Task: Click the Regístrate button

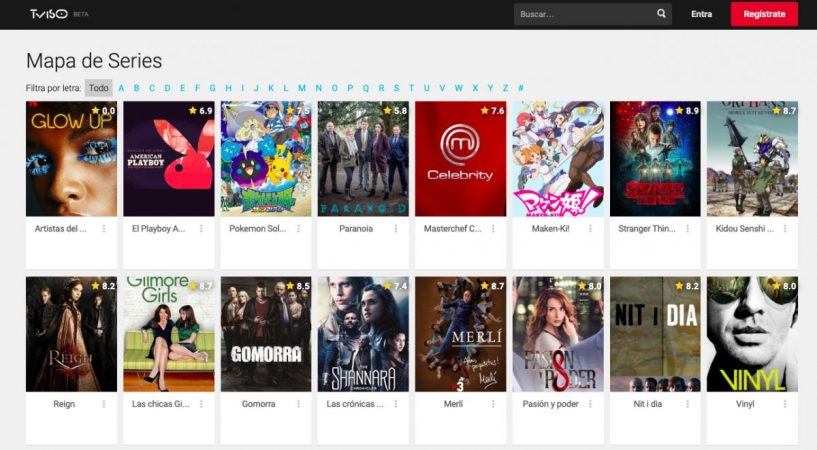Action: pos(764,14)
